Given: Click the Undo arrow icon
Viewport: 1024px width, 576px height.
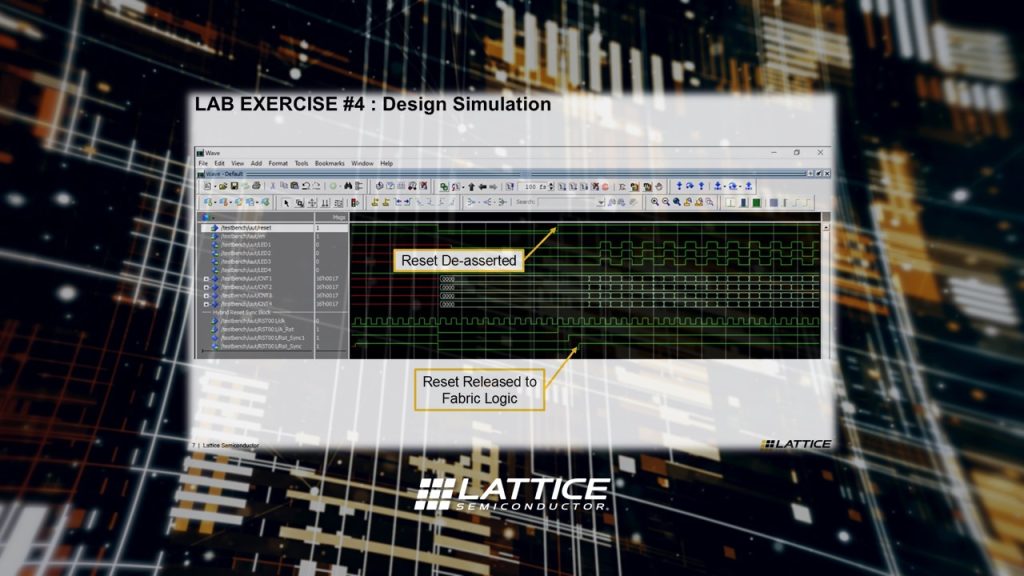Looking at the screenshot, I should click(x=306, y=187).
